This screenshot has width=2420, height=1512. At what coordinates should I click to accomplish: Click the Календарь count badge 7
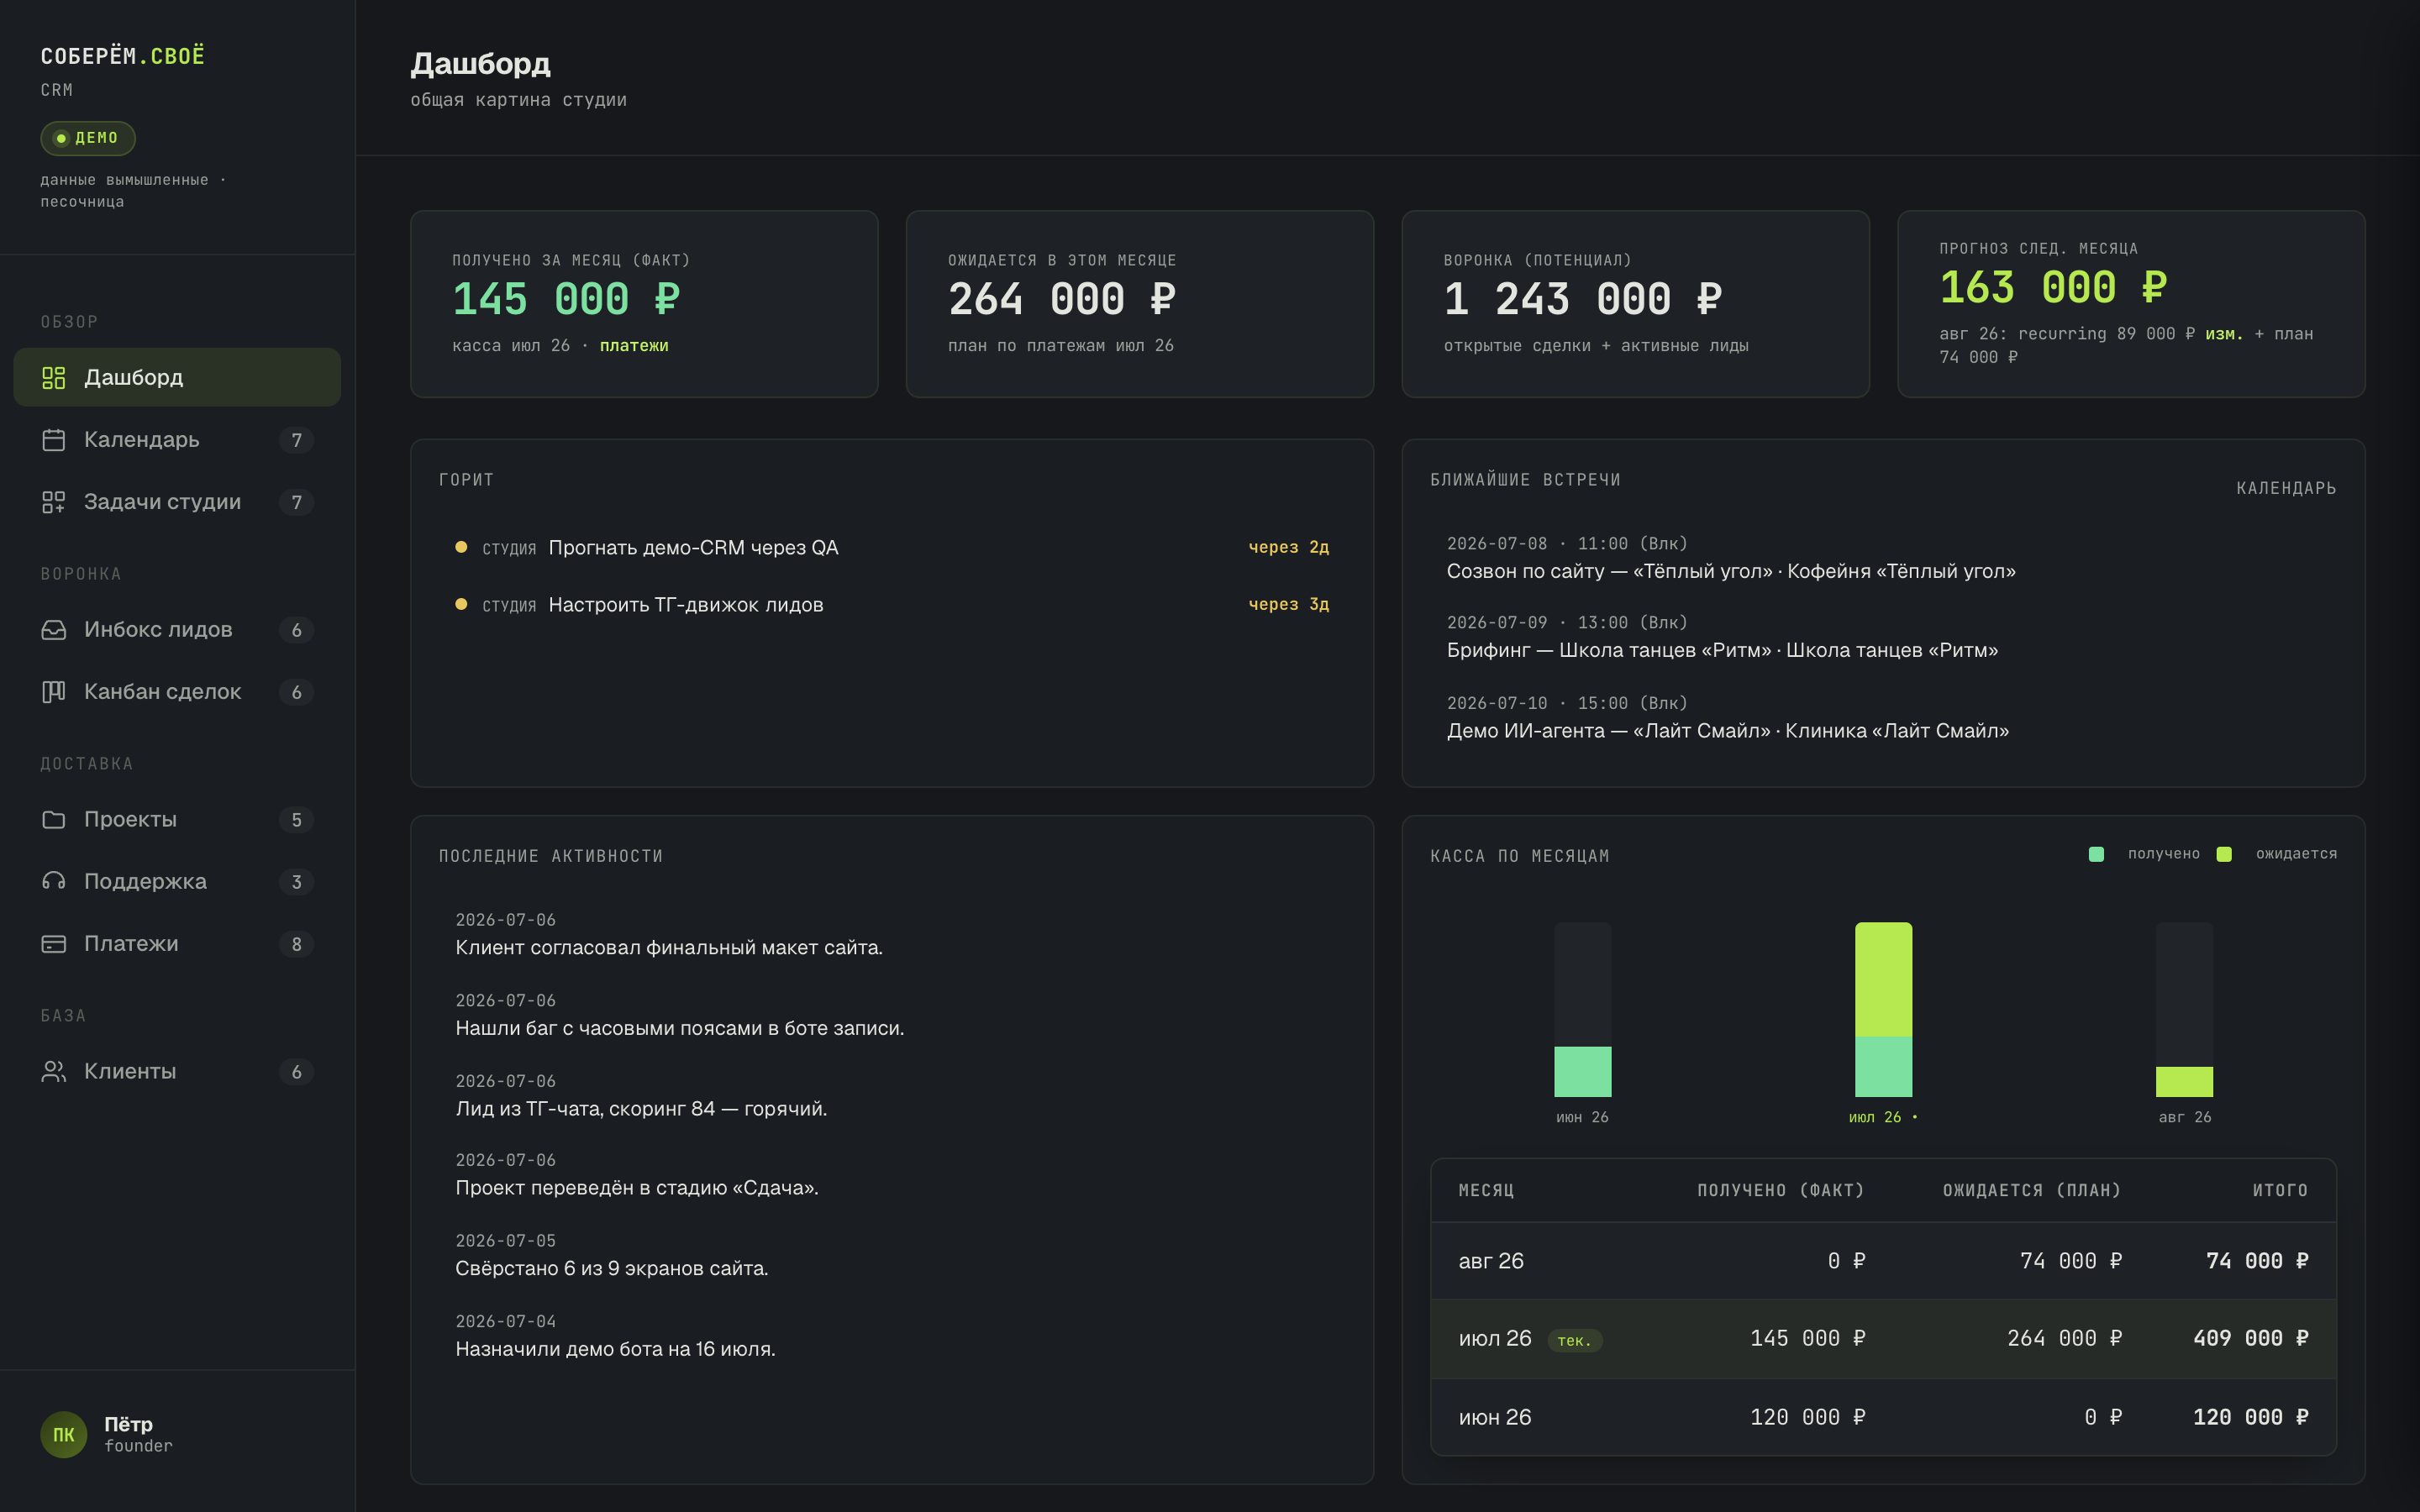296,440
